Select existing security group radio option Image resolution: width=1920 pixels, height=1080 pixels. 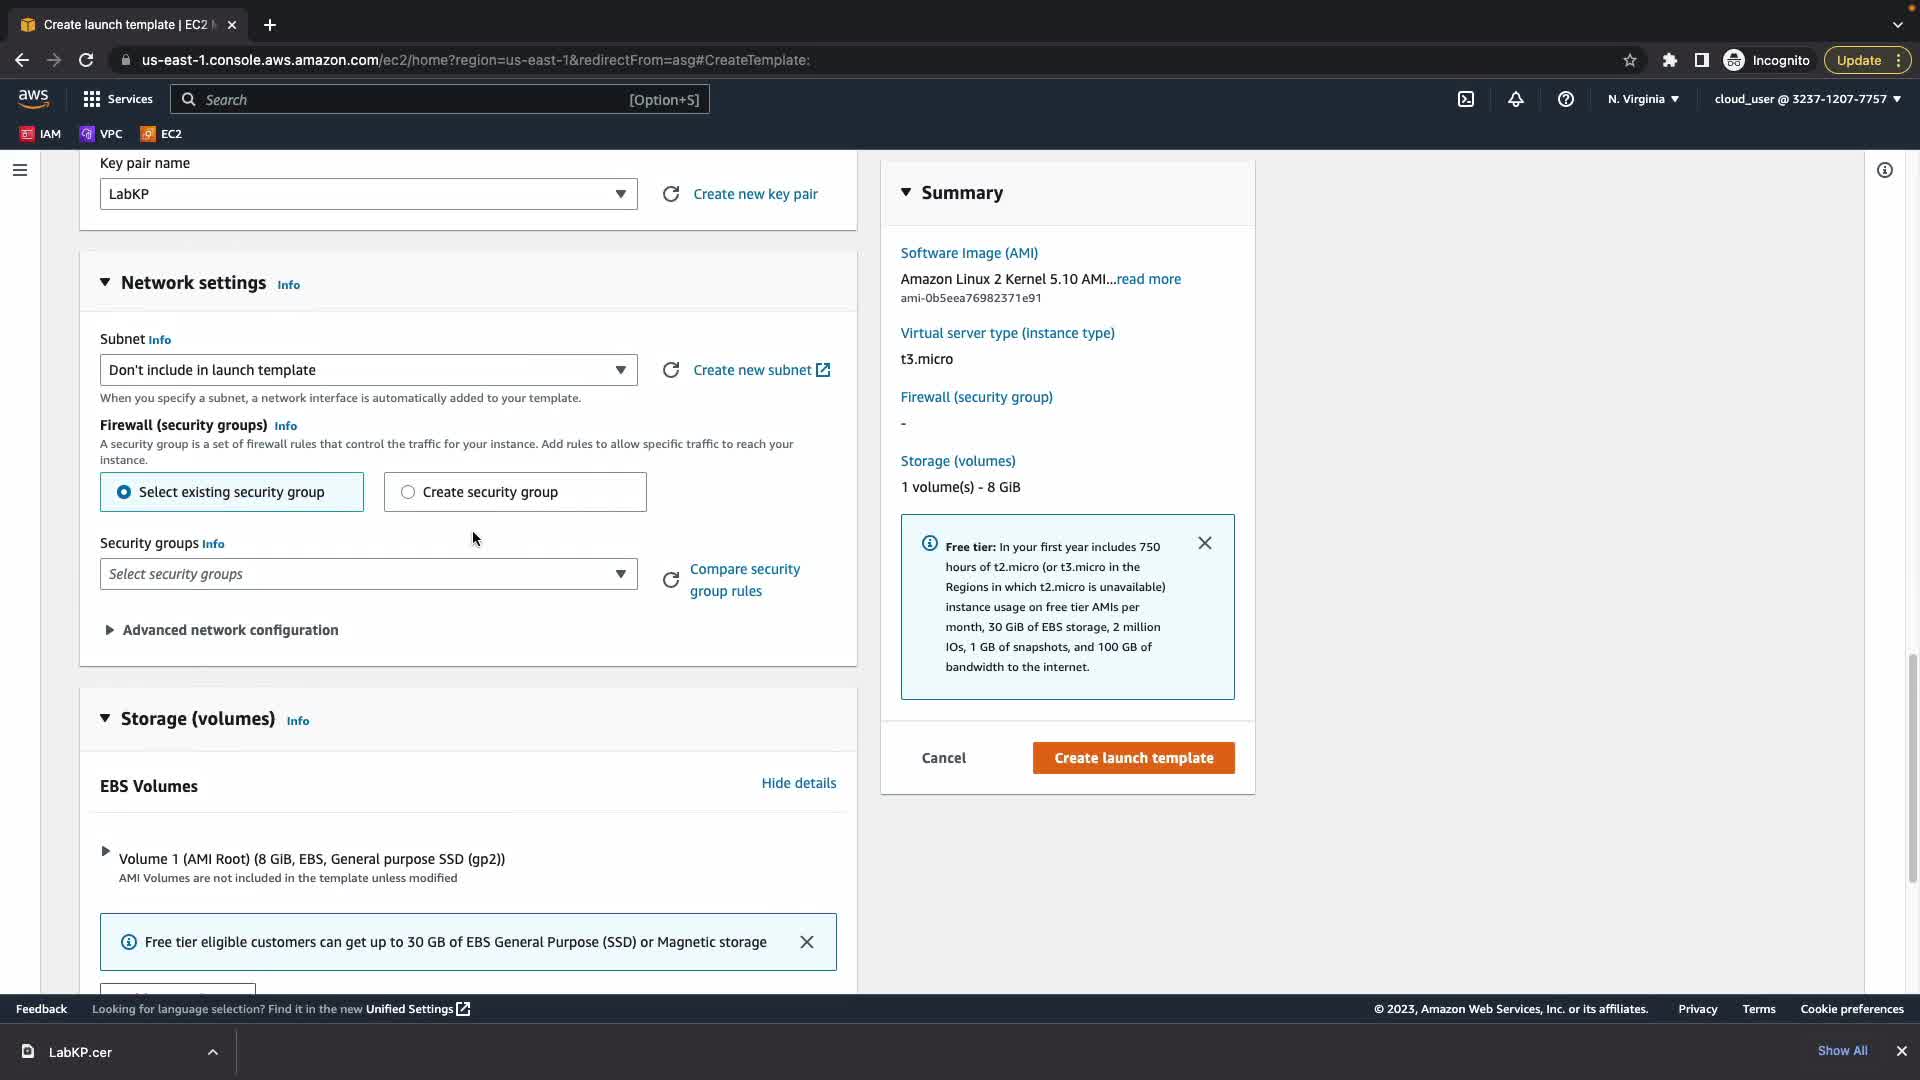(124, 492)
